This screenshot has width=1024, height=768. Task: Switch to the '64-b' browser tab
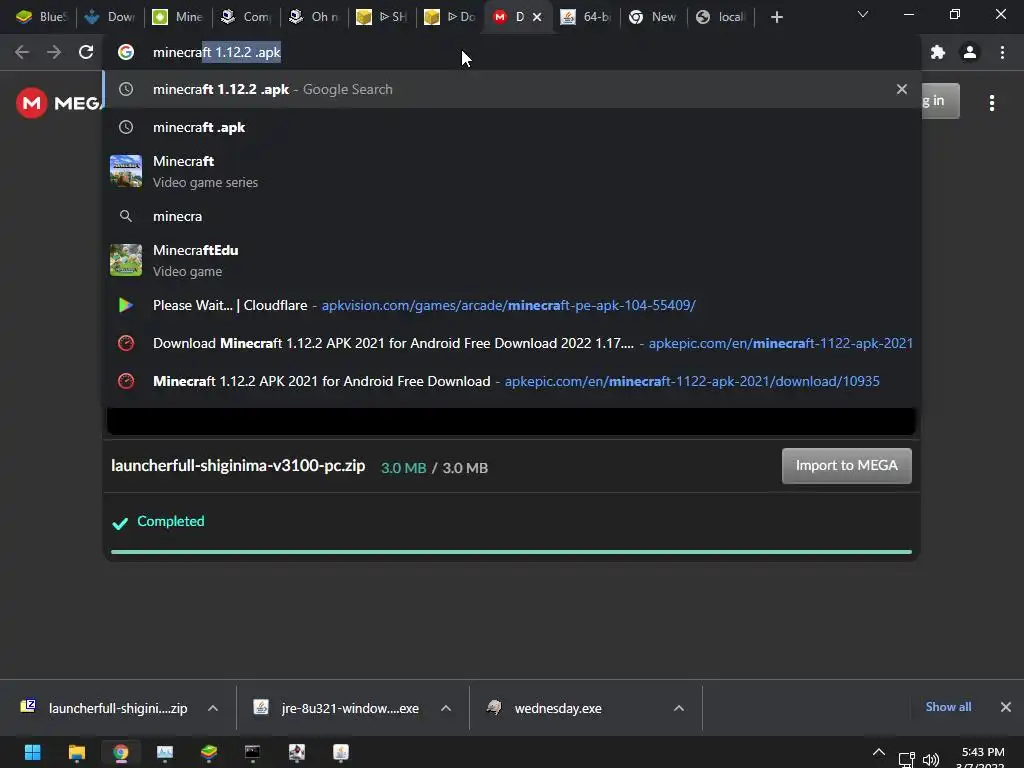[586, 17]
